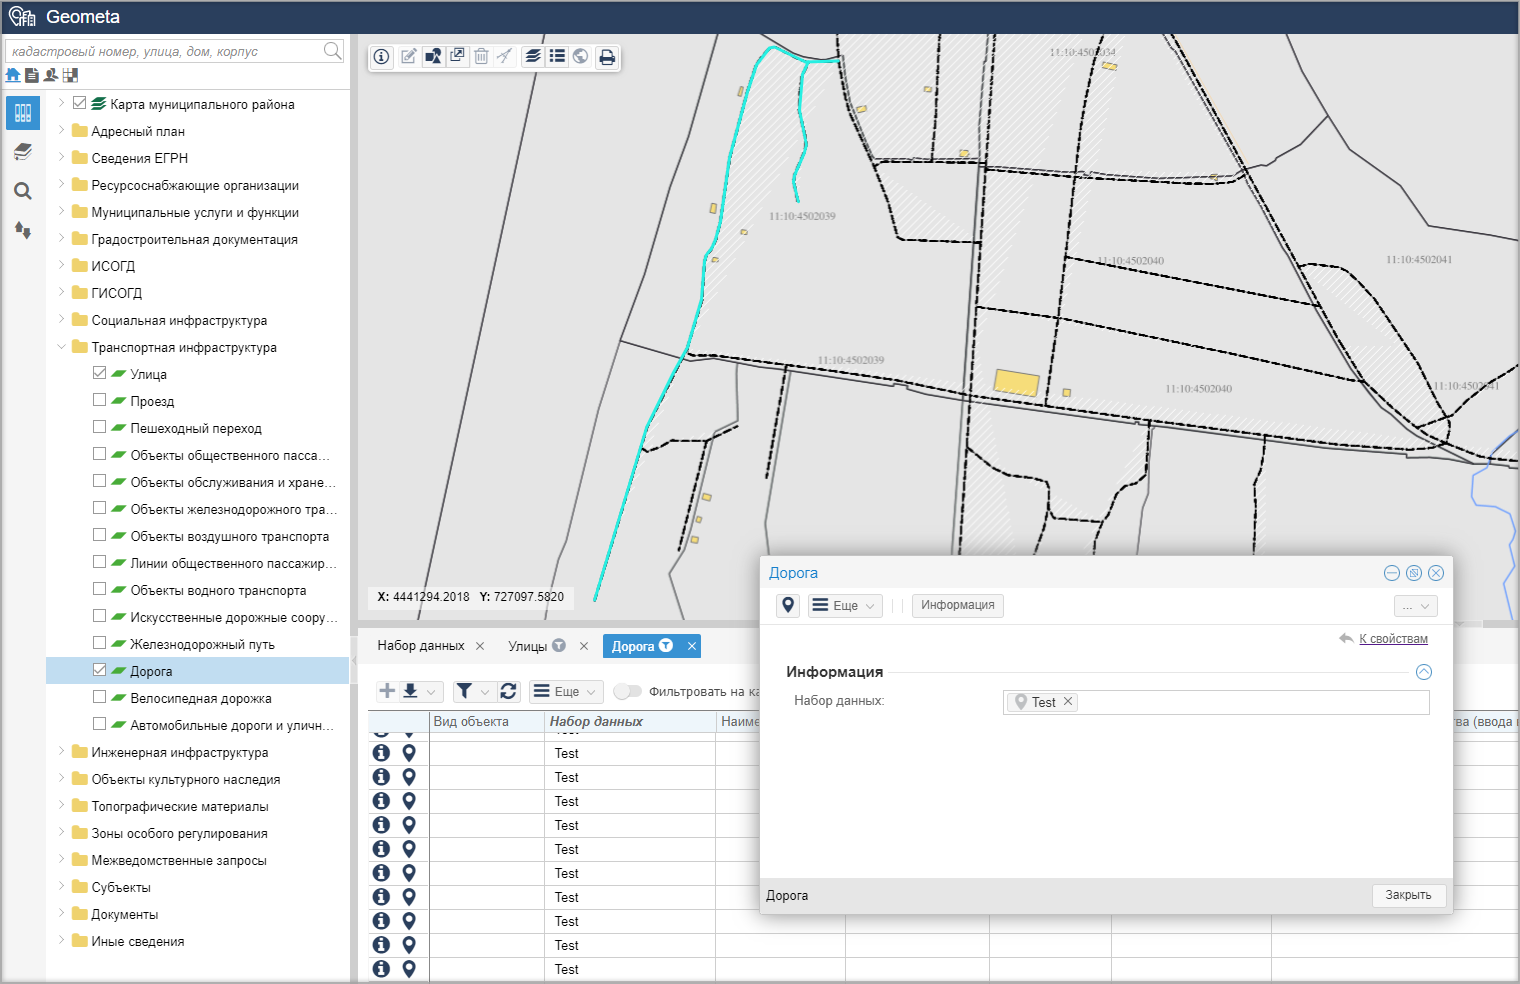Select Автомобильные дороги и улич… tree item
This screenshot has width=1520, height=984.
(x=232, y=725)
